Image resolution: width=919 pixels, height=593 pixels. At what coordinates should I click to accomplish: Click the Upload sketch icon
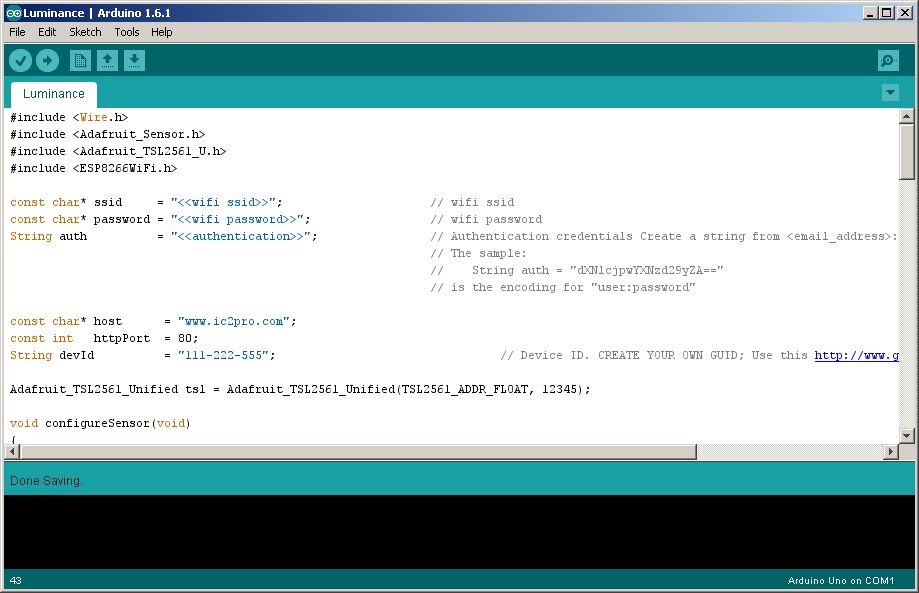47,60
